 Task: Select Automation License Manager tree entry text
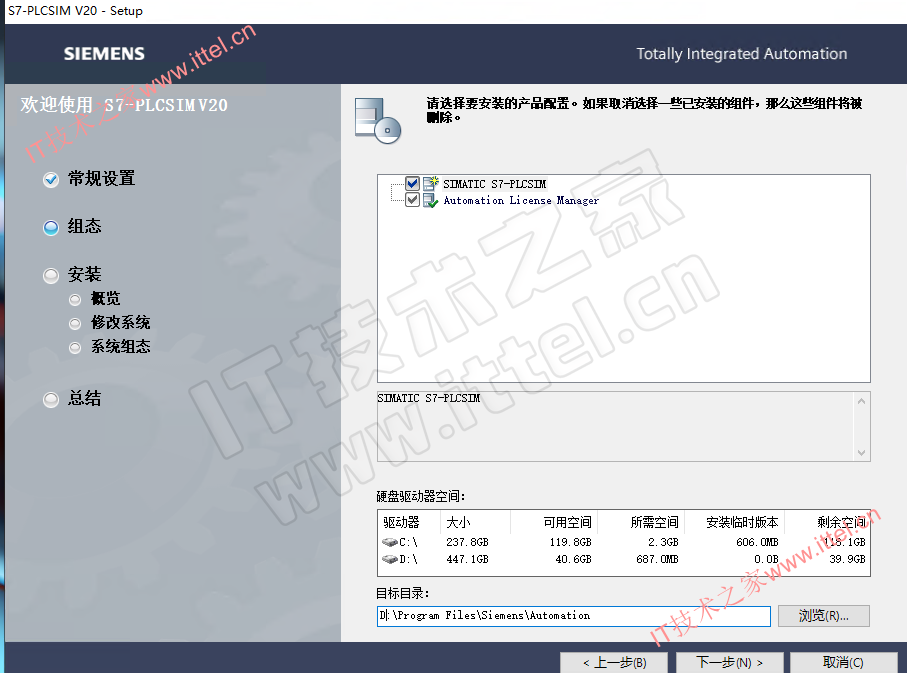pyautogui.click(x=521, y=201)
